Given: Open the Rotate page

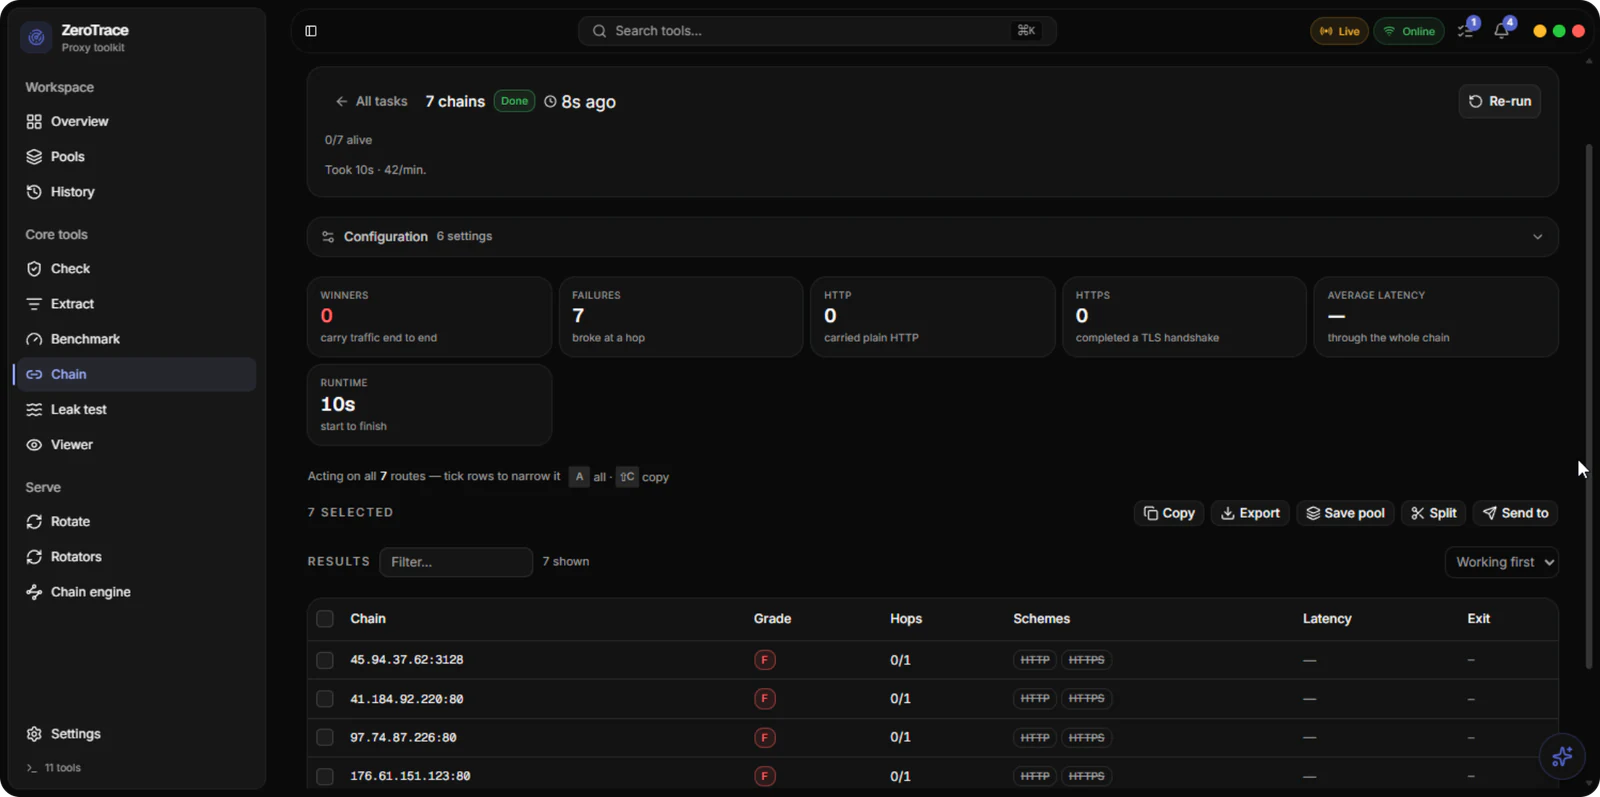Looking at the screenshot, I should pos(135,521).
